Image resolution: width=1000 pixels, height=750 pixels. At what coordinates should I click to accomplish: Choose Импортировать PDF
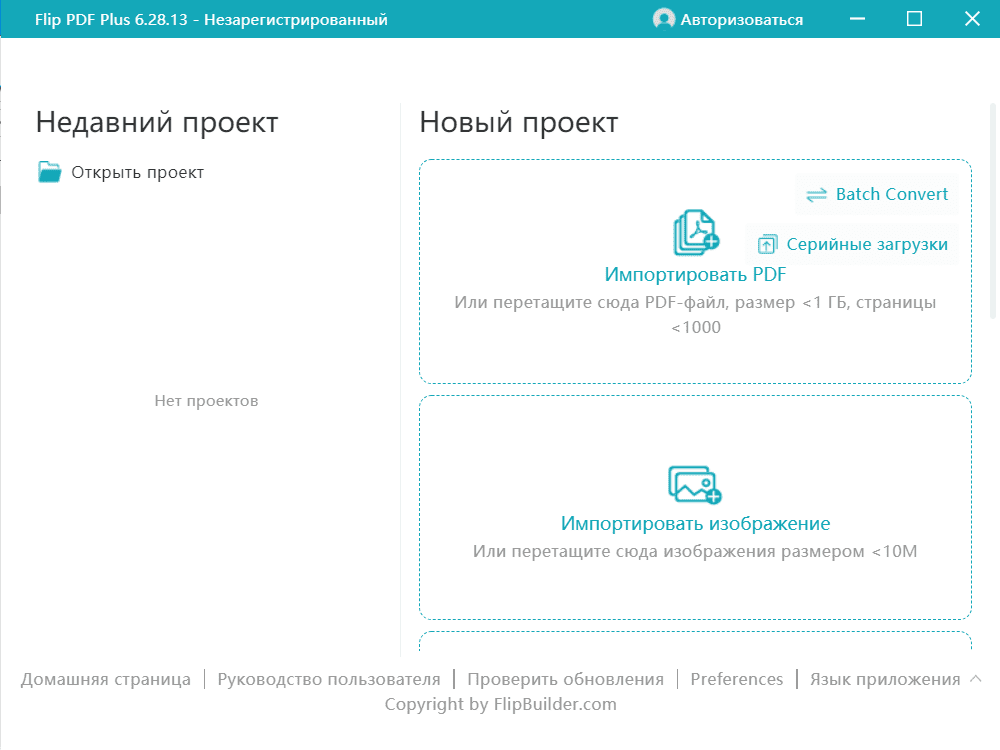pos(695,274)
